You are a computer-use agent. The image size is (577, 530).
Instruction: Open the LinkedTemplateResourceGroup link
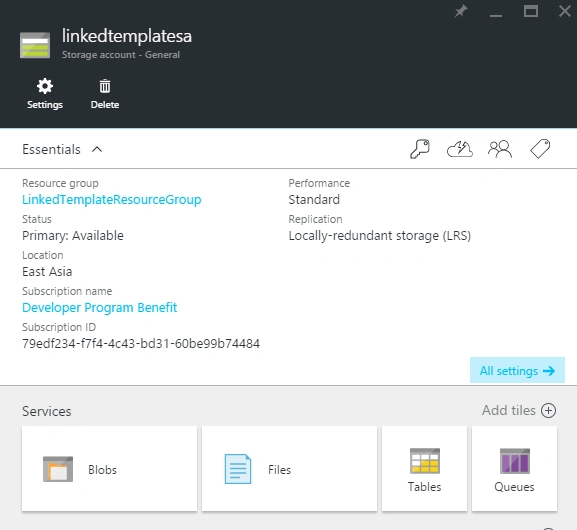[x=111, y=199]
